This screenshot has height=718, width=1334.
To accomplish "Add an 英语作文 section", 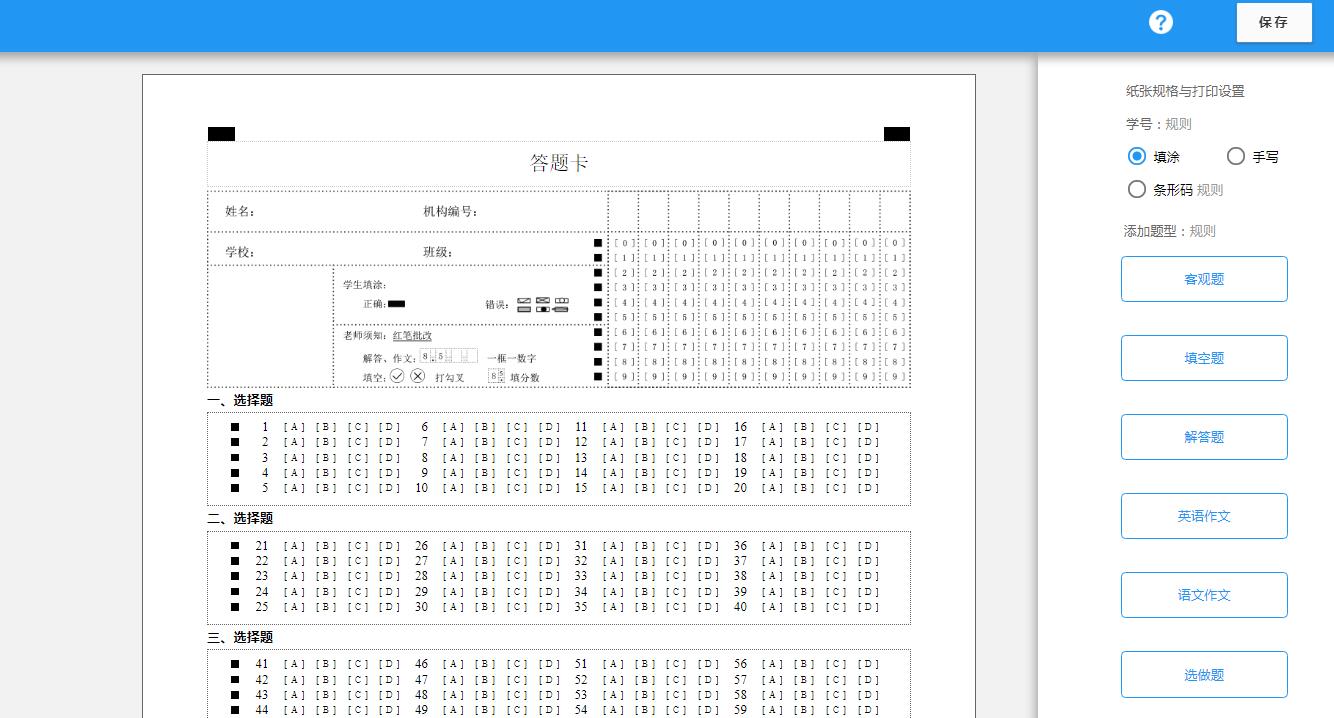I will (1203, 516).
